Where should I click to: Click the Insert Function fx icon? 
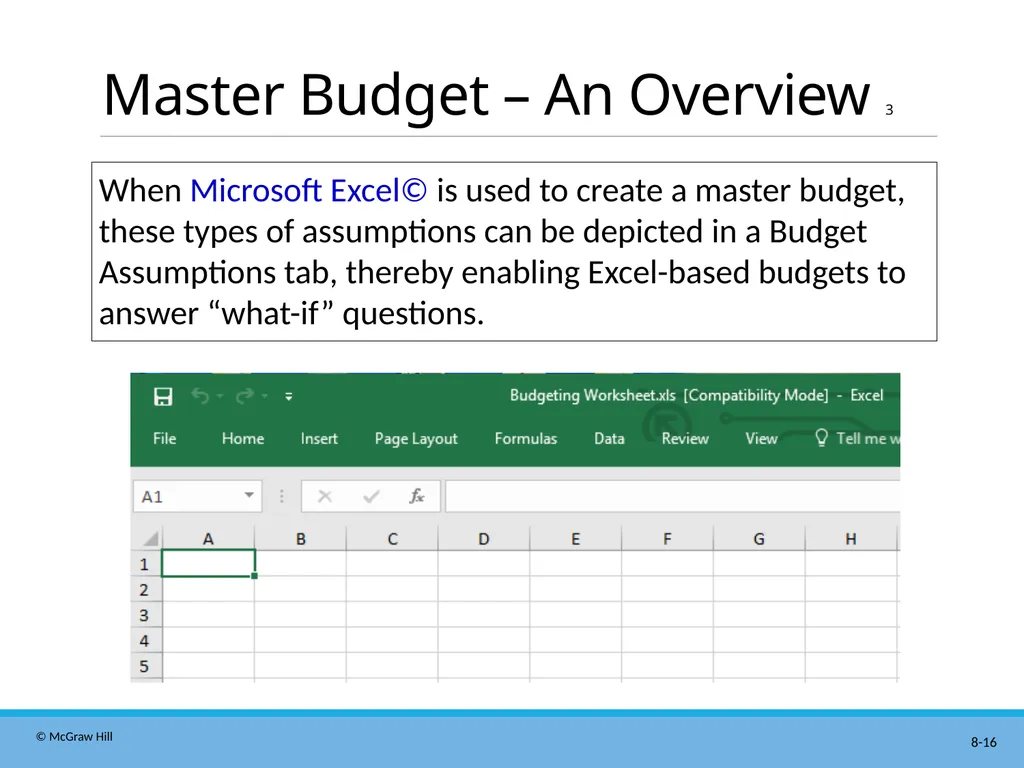click(x=417, y=496)
